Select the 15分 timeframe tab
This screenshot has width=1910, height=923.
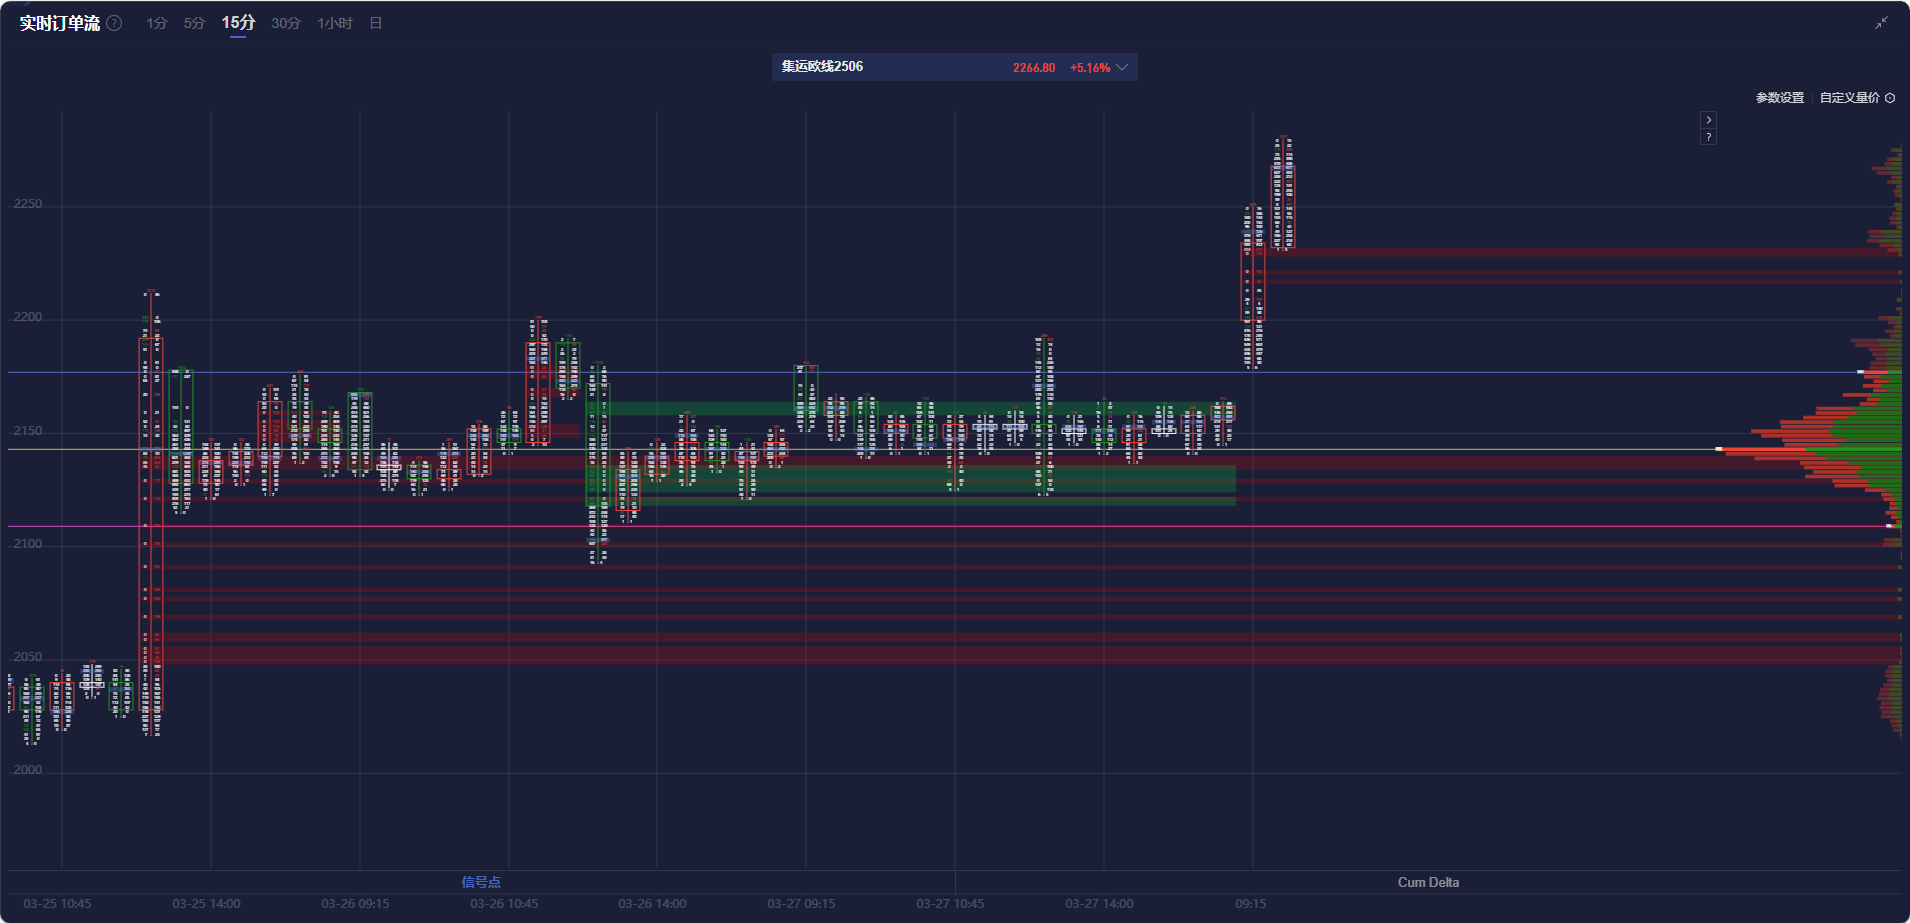point(238,23)
